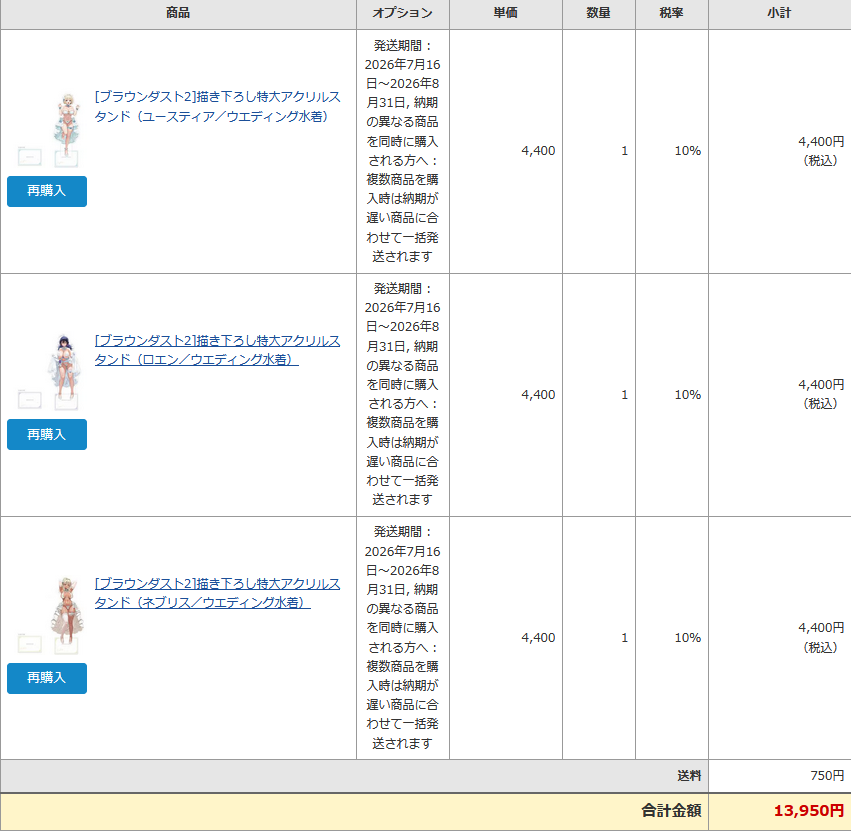Click the ロエン product thumbnail image
This screenshot has height=832, width=851.
point(49,372)
